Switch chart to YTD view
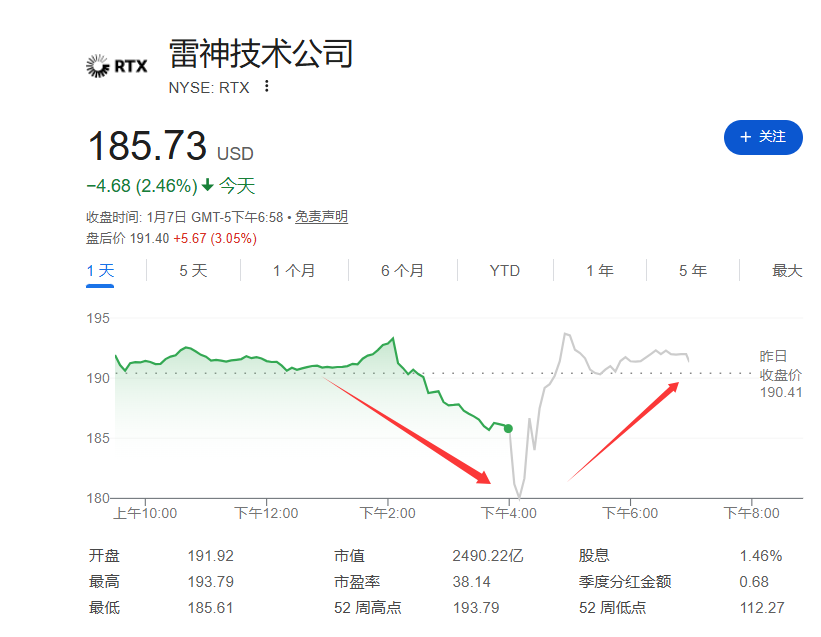Image resolution: width=821 pixels, height=637 pixels. tap(505, 271)
